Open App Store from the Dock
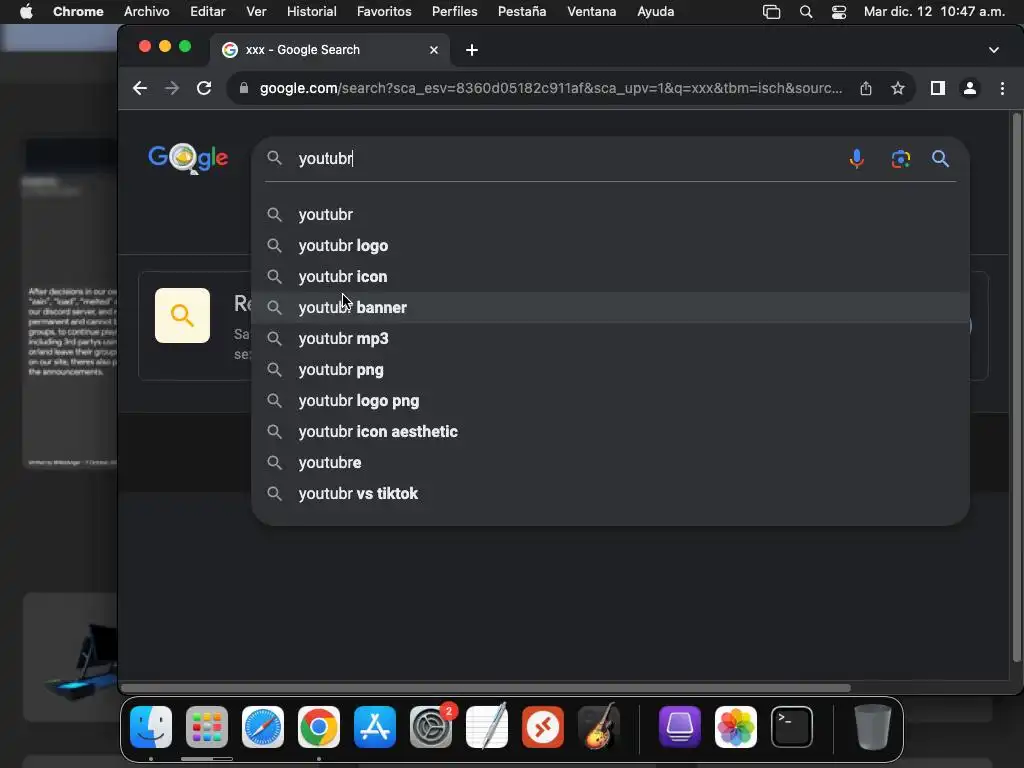 coord(375,727)
